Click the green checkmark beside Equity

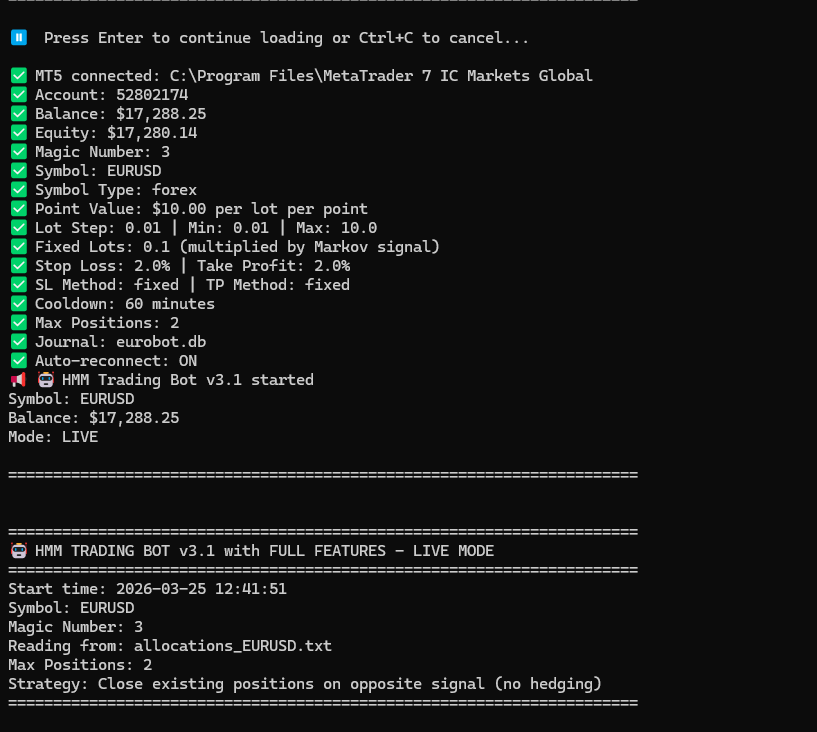coord(19,133)
